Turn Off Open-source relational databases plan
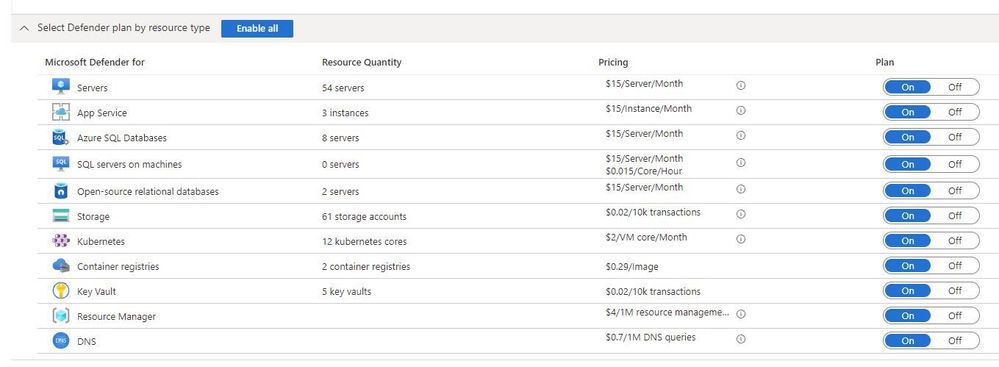Screen dimensions: 999x367 pyautogui.click(x=954, y=191)
